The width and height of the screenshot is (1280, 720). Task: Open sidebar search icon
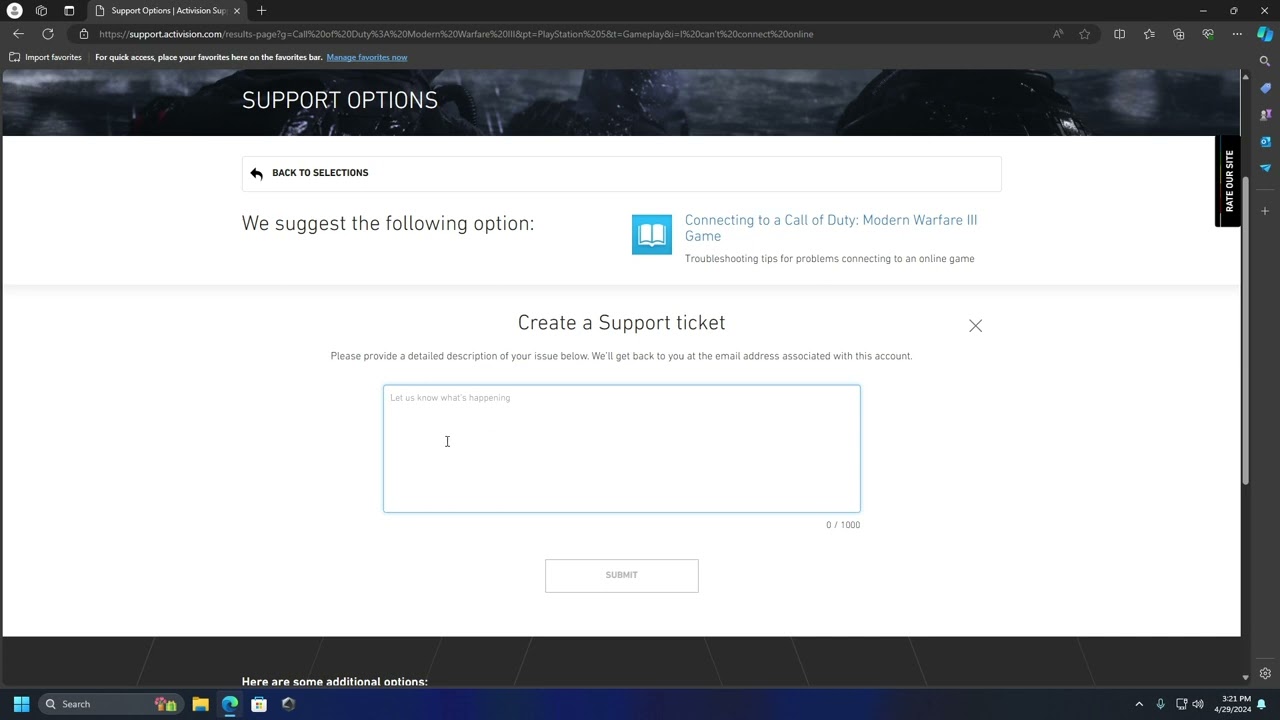(1265, 62)
